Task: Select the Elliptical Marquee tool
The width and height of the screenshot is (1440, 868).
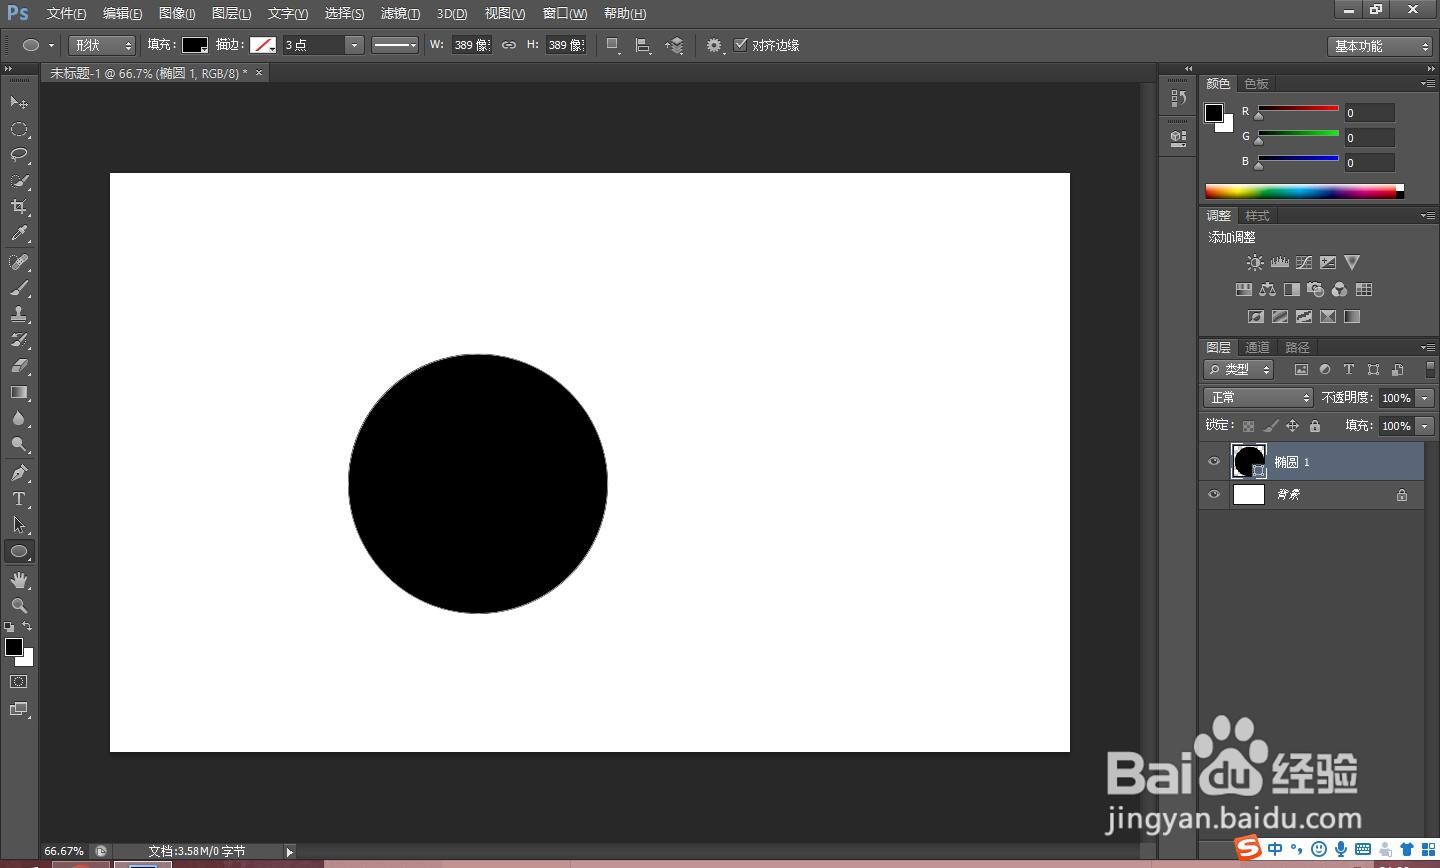Action: point(18,129)
